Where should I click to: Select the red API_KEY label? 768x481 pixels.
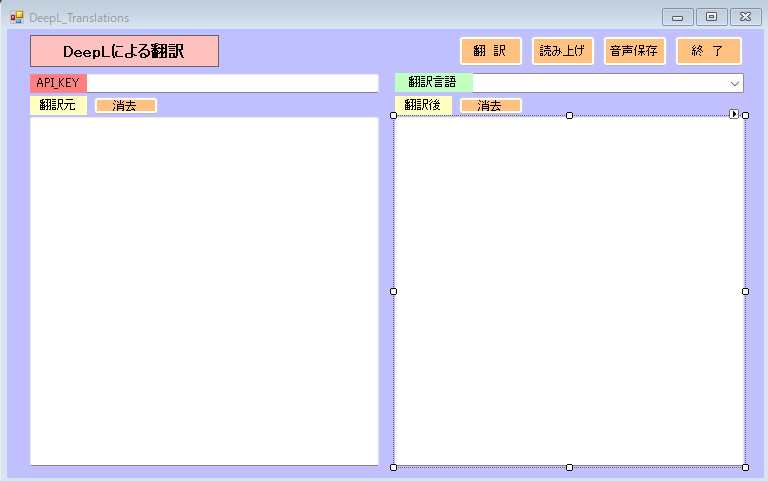click(x=58, y=83)
